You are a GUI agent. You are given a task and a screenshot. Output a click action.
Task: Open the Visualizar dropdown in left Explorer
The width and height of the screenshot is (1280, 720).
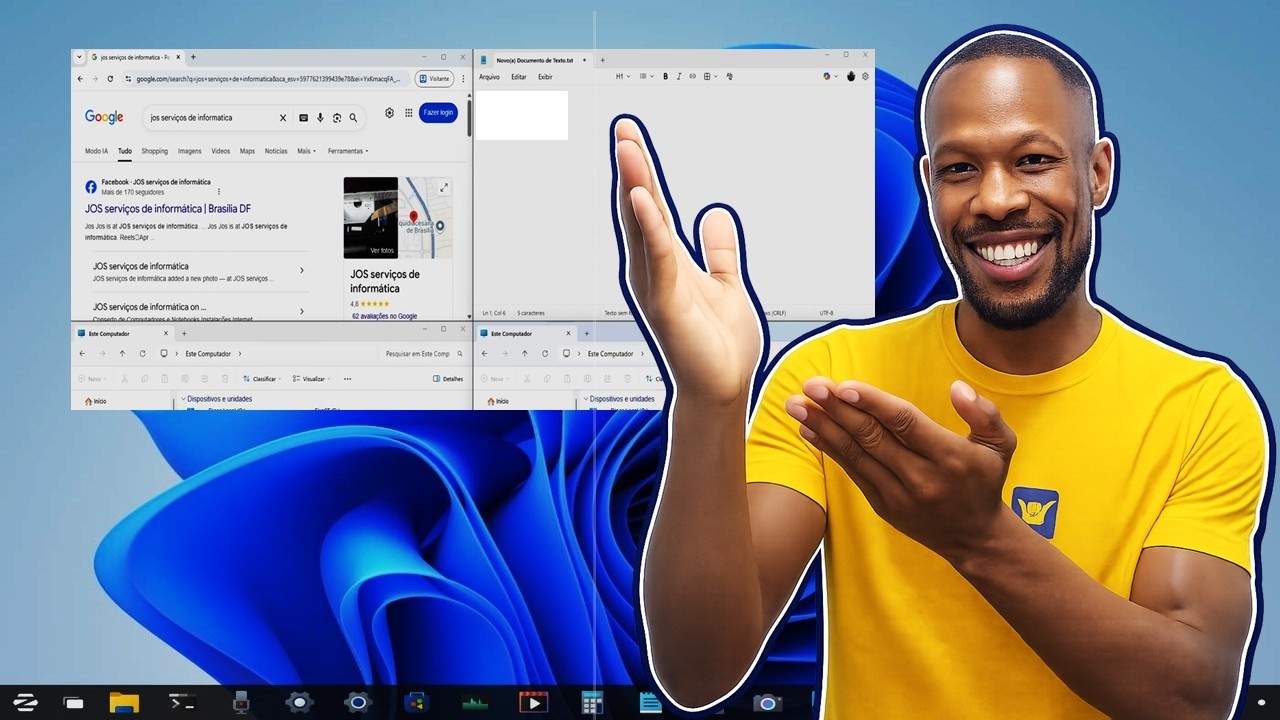click(313, 379)
